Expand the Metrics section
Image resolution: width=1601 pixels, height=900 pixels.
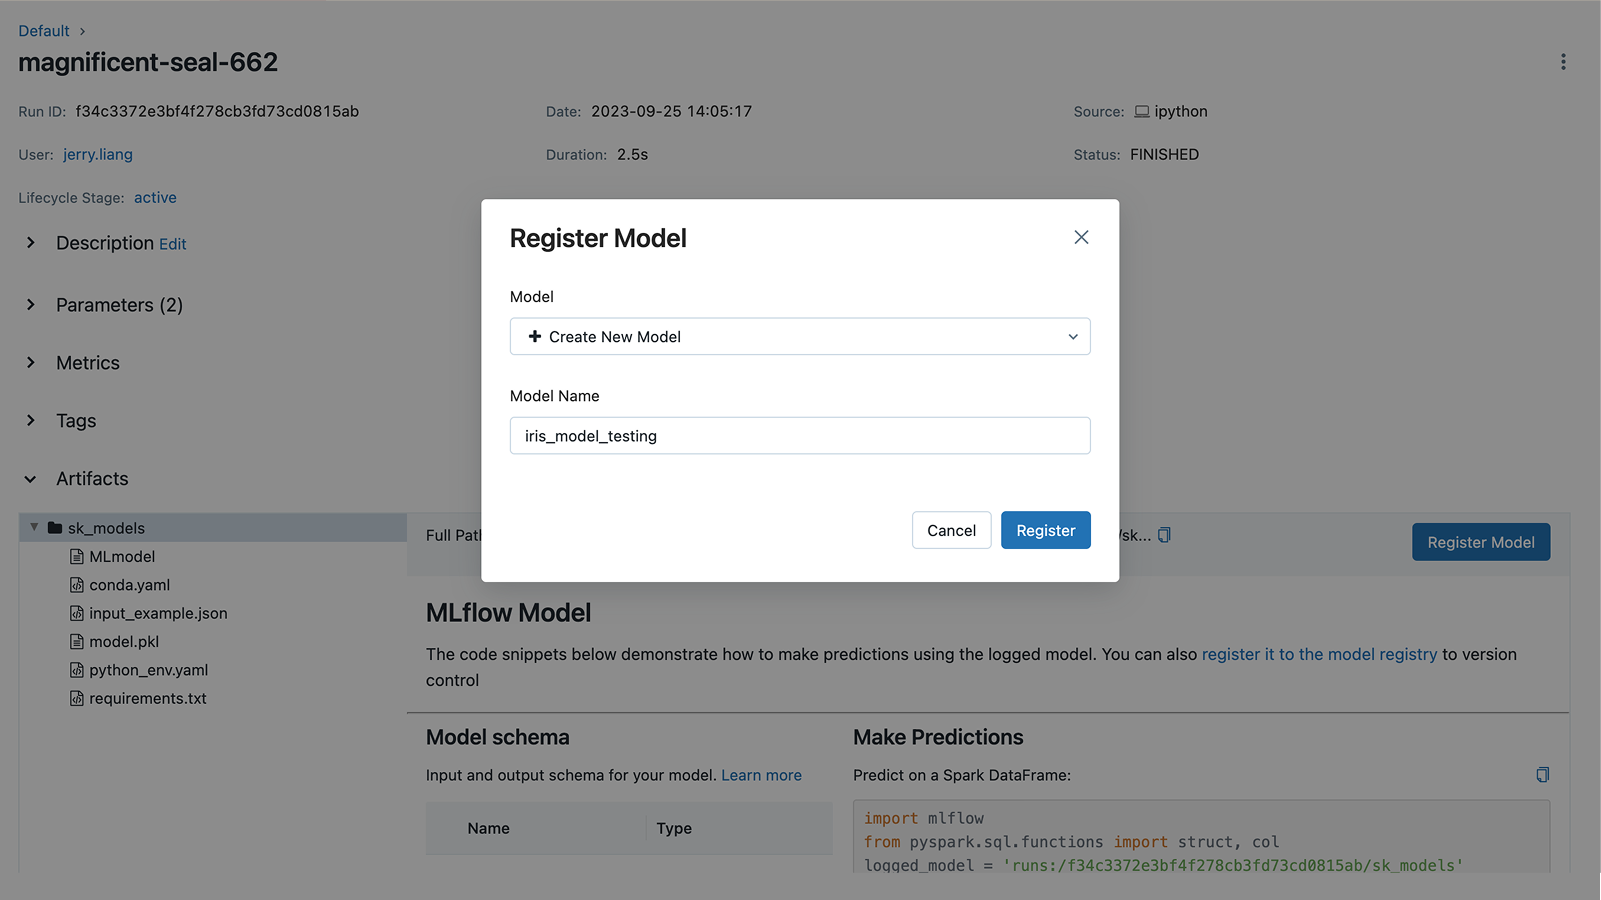click(30, 363)
